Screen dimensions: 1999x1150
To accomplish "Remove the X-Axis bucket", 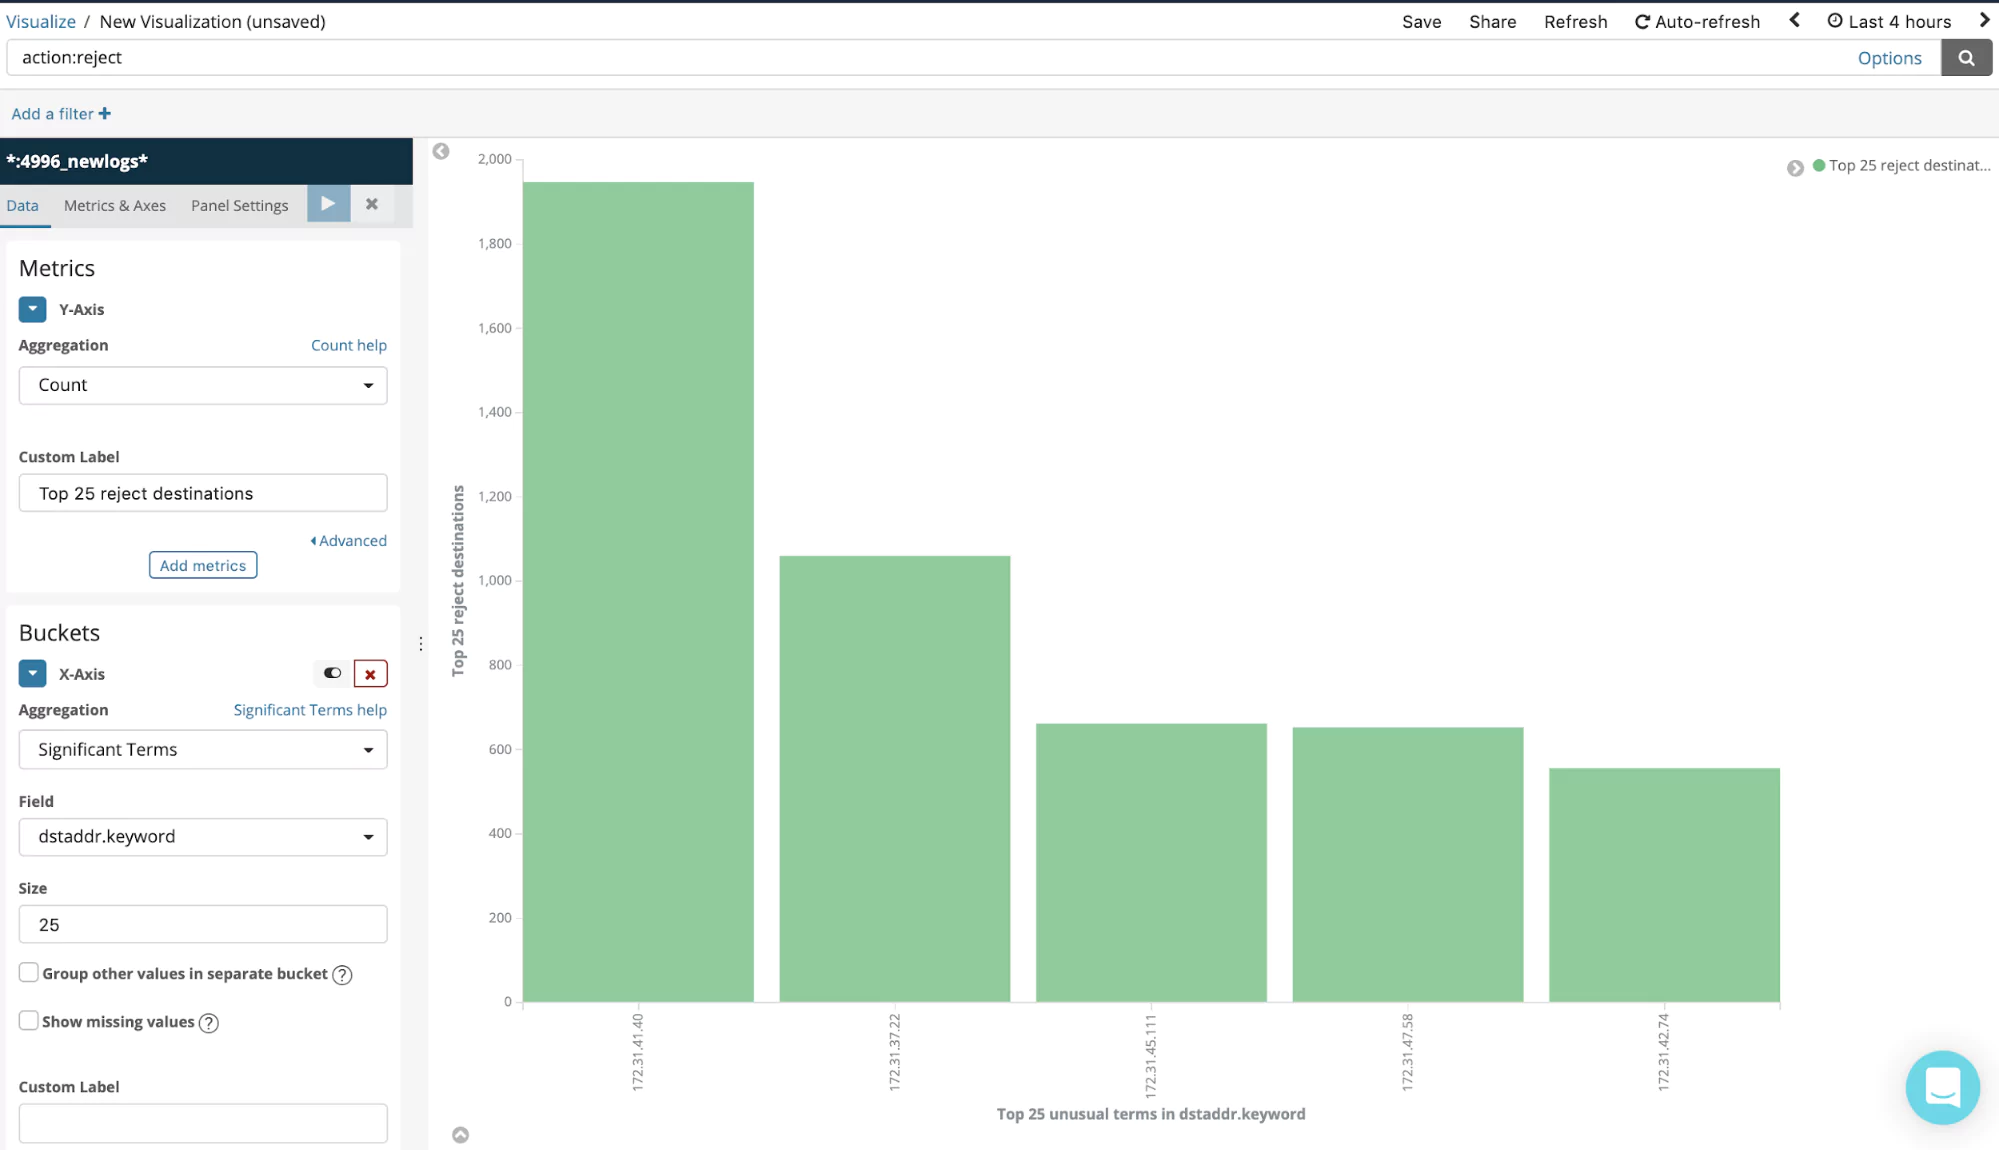I will tap(370, 674).
